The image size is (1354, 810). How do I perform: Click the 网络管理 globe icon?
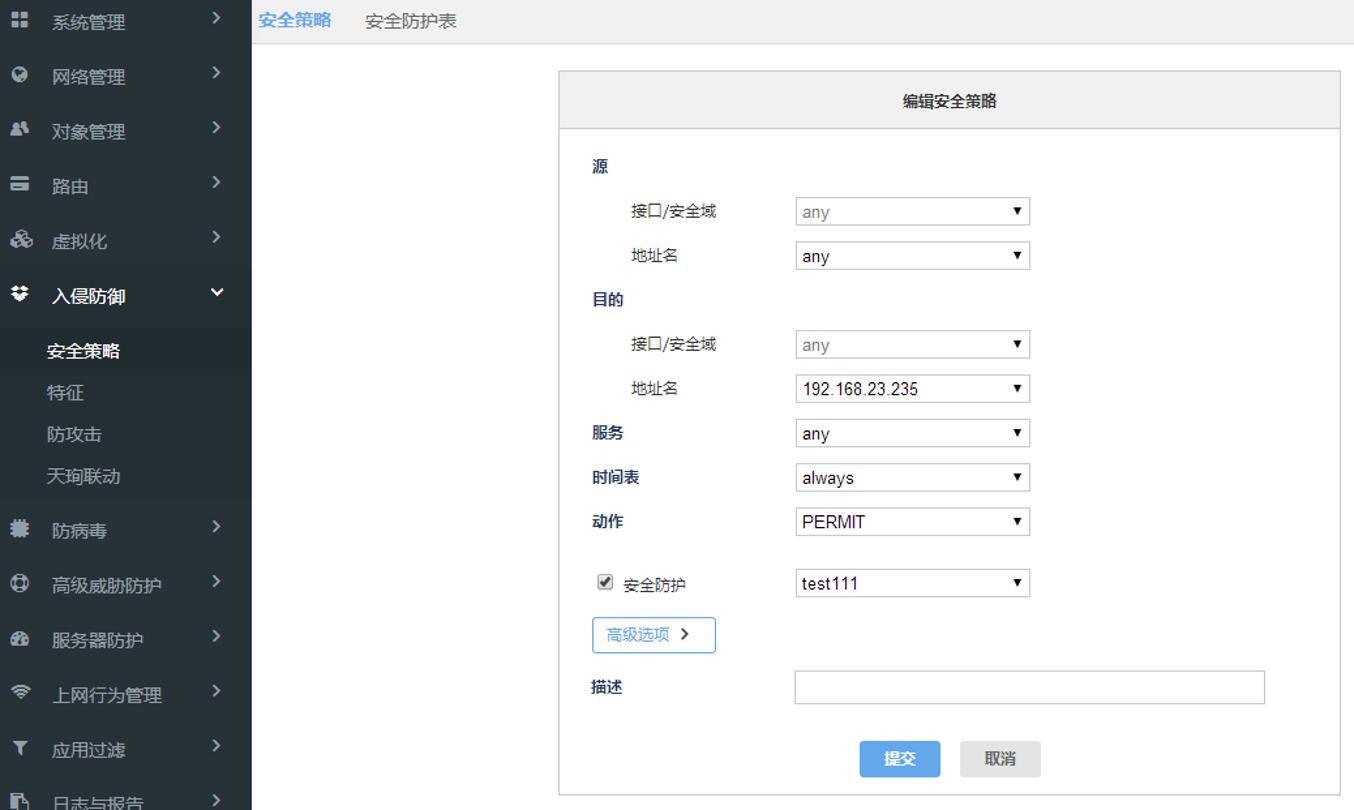(20, 75)
